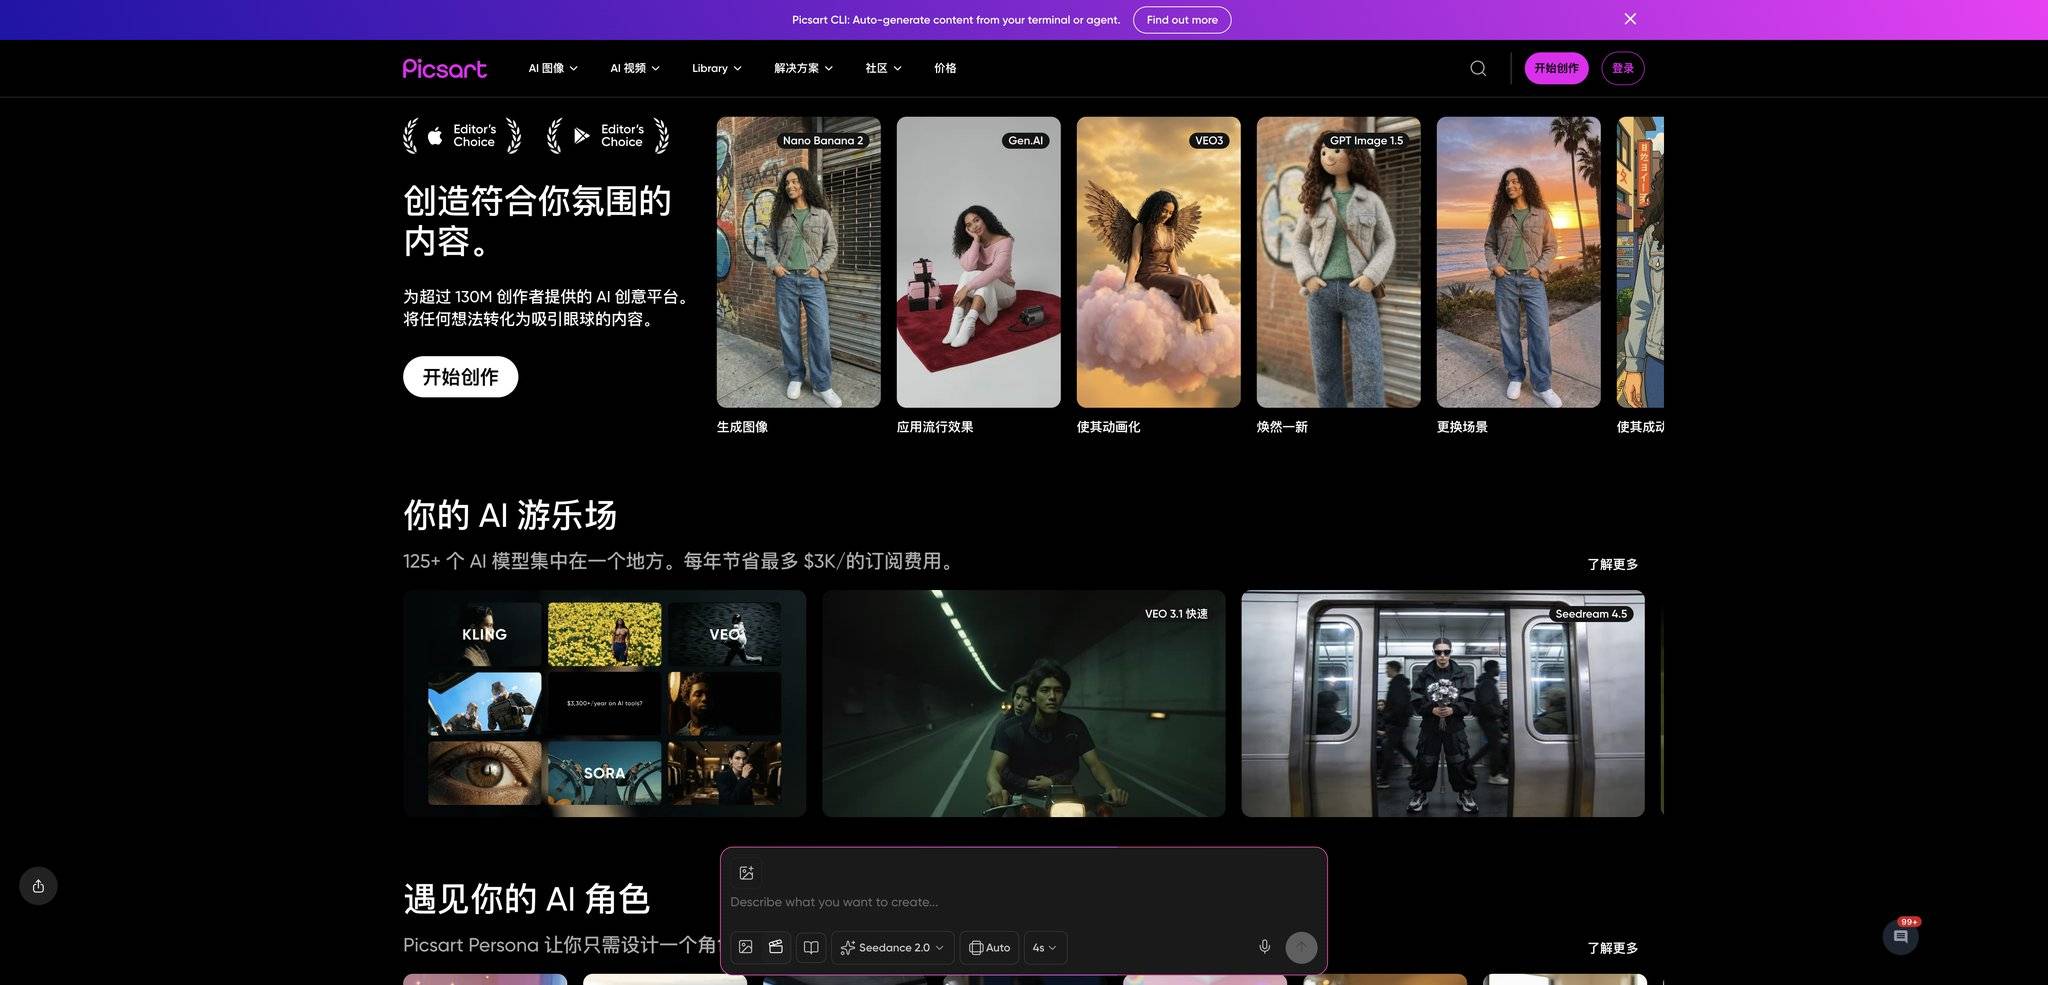Click the share icon button at left edge
The width and height of the screenshot is (2048, 985).
coord(38,886)
